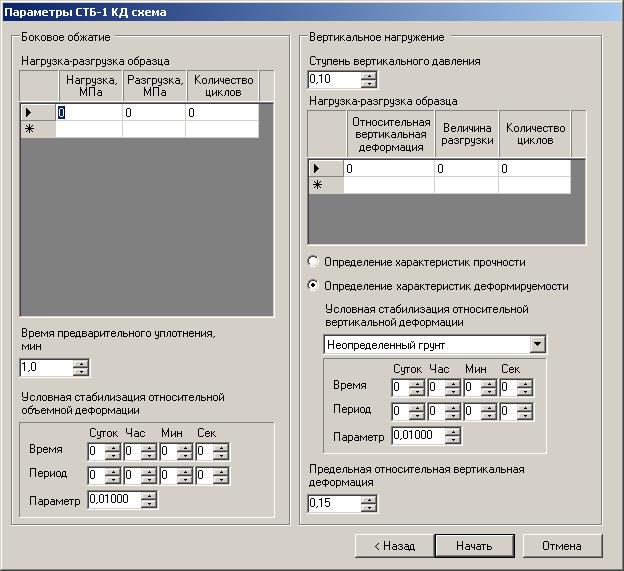Click the Количество циклов header in the lateral compression table
Image resolution: width=624 pixels, height=571 pixels.
pyautogui.click(x=223, y=86)
